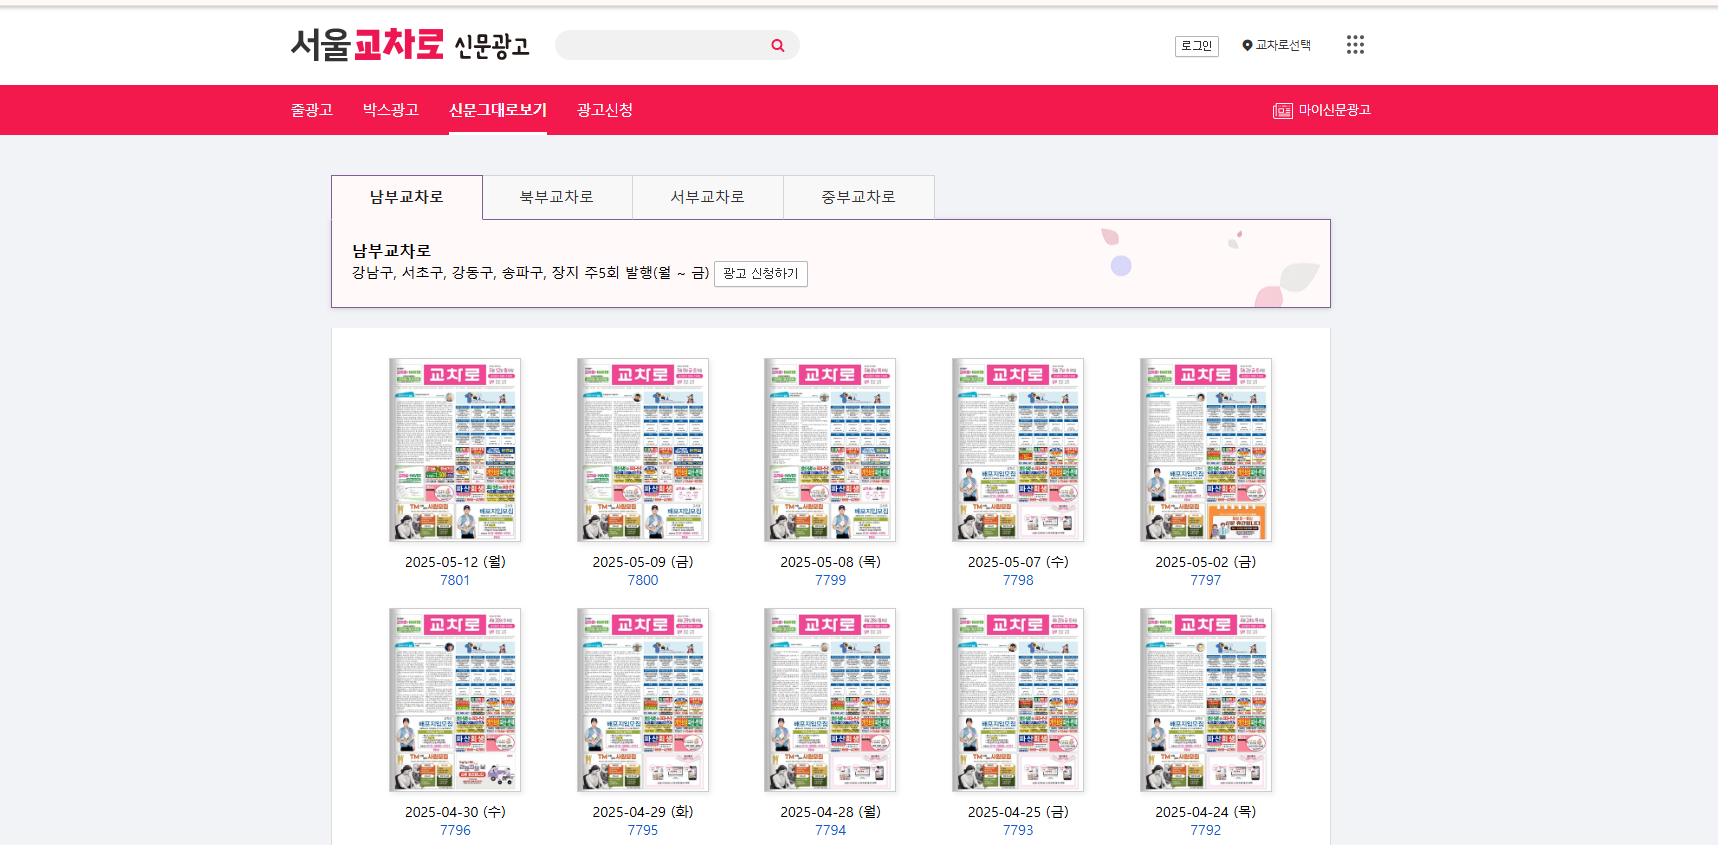Click issue number 7794 link
Screen dimensions: 1718x845
point(830,830)
